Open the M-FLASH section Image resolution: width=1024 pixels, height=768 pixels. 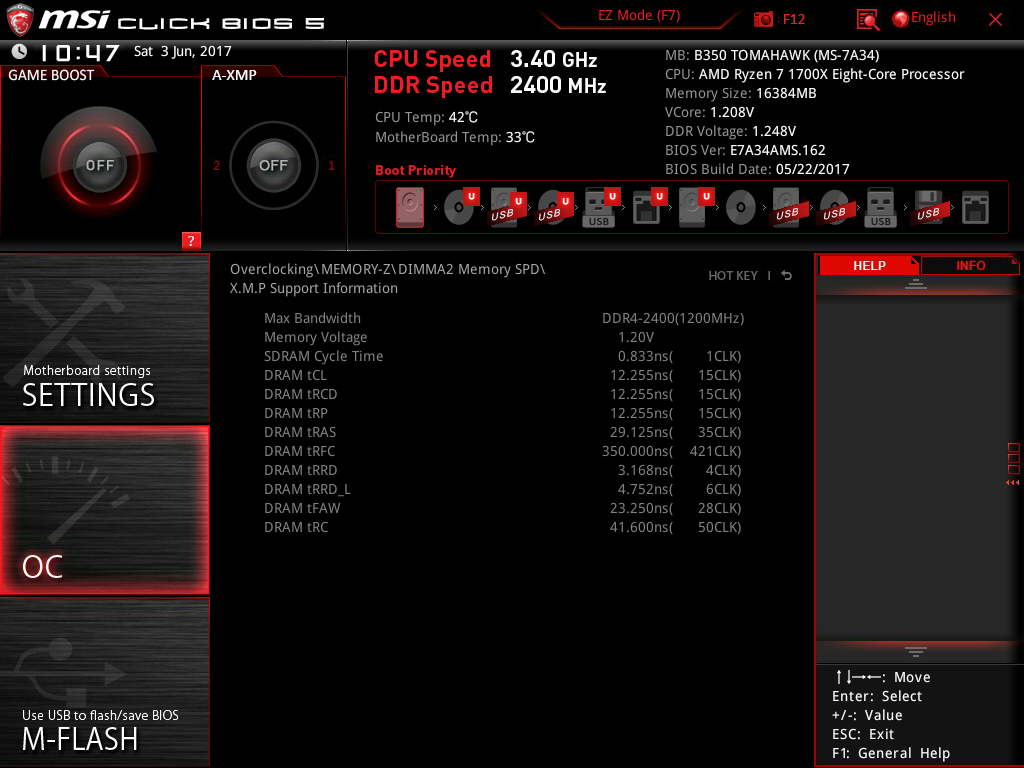tap(104, 682)
